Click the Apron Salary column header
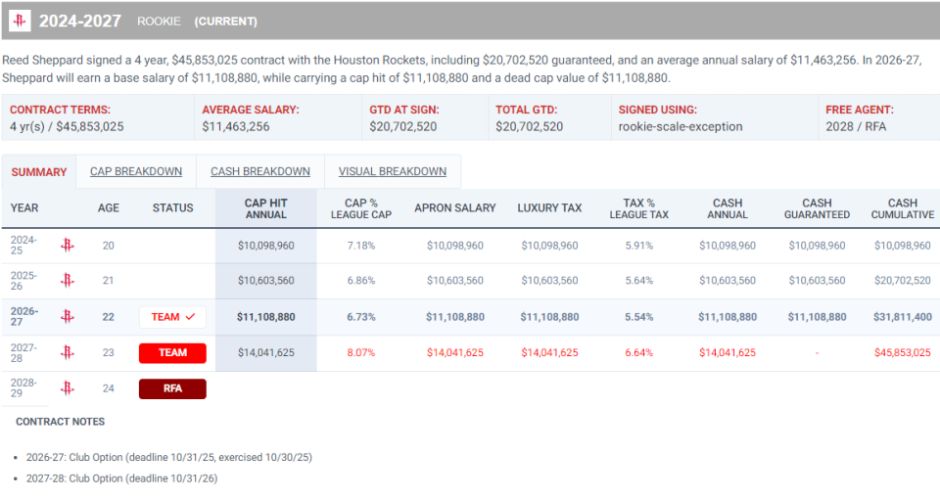This screenshot has width=940, height=499. tap(455, 208)
